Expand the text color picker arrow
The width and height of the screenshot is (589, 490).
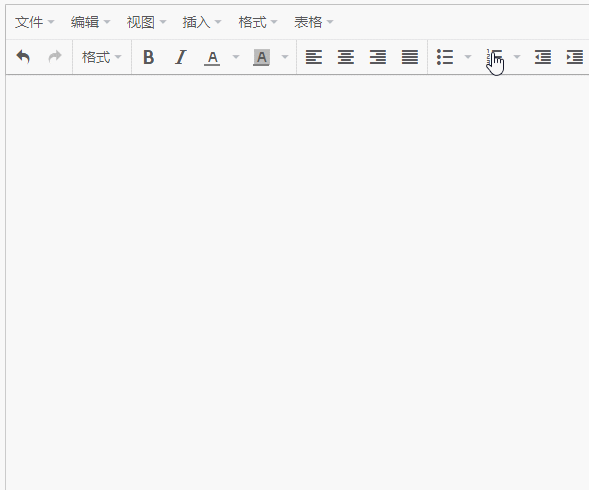point(236,57)
